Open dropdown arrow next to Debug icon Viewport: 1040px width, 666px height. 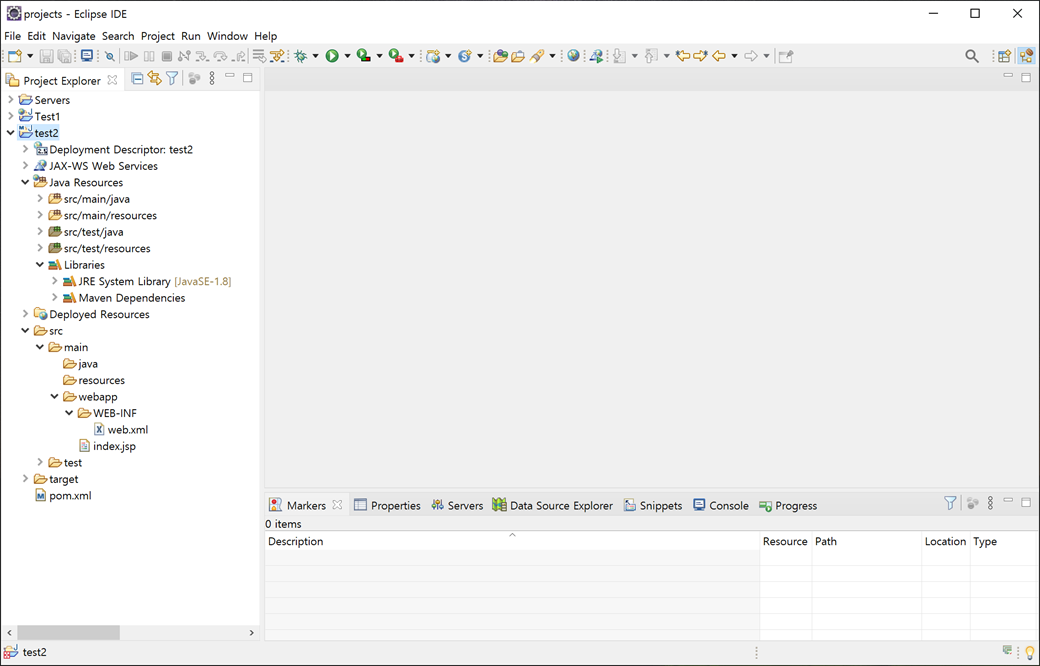coord(316,56)
